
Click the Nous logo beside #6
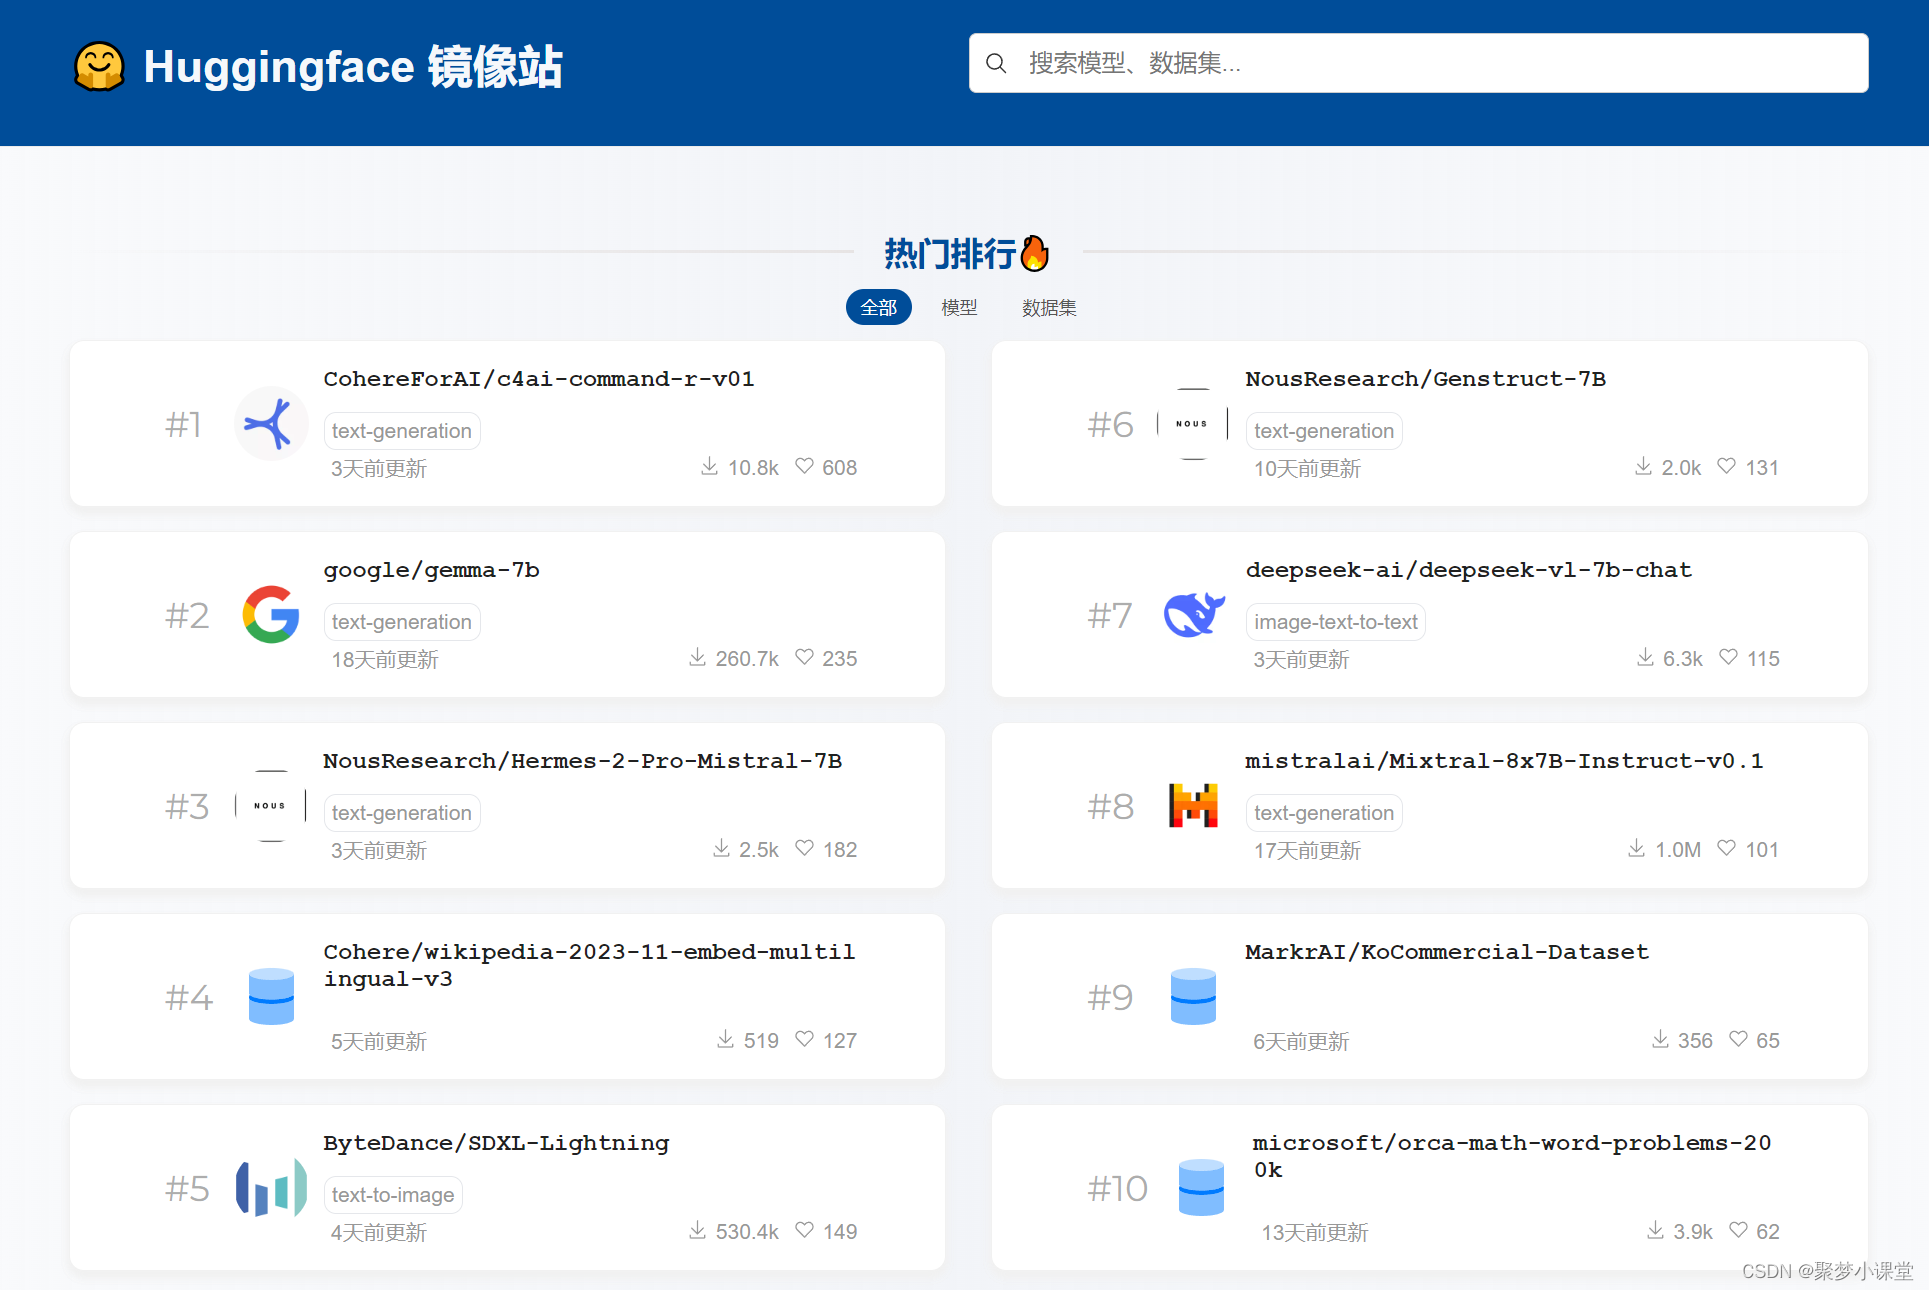[x=1192, y=424]
